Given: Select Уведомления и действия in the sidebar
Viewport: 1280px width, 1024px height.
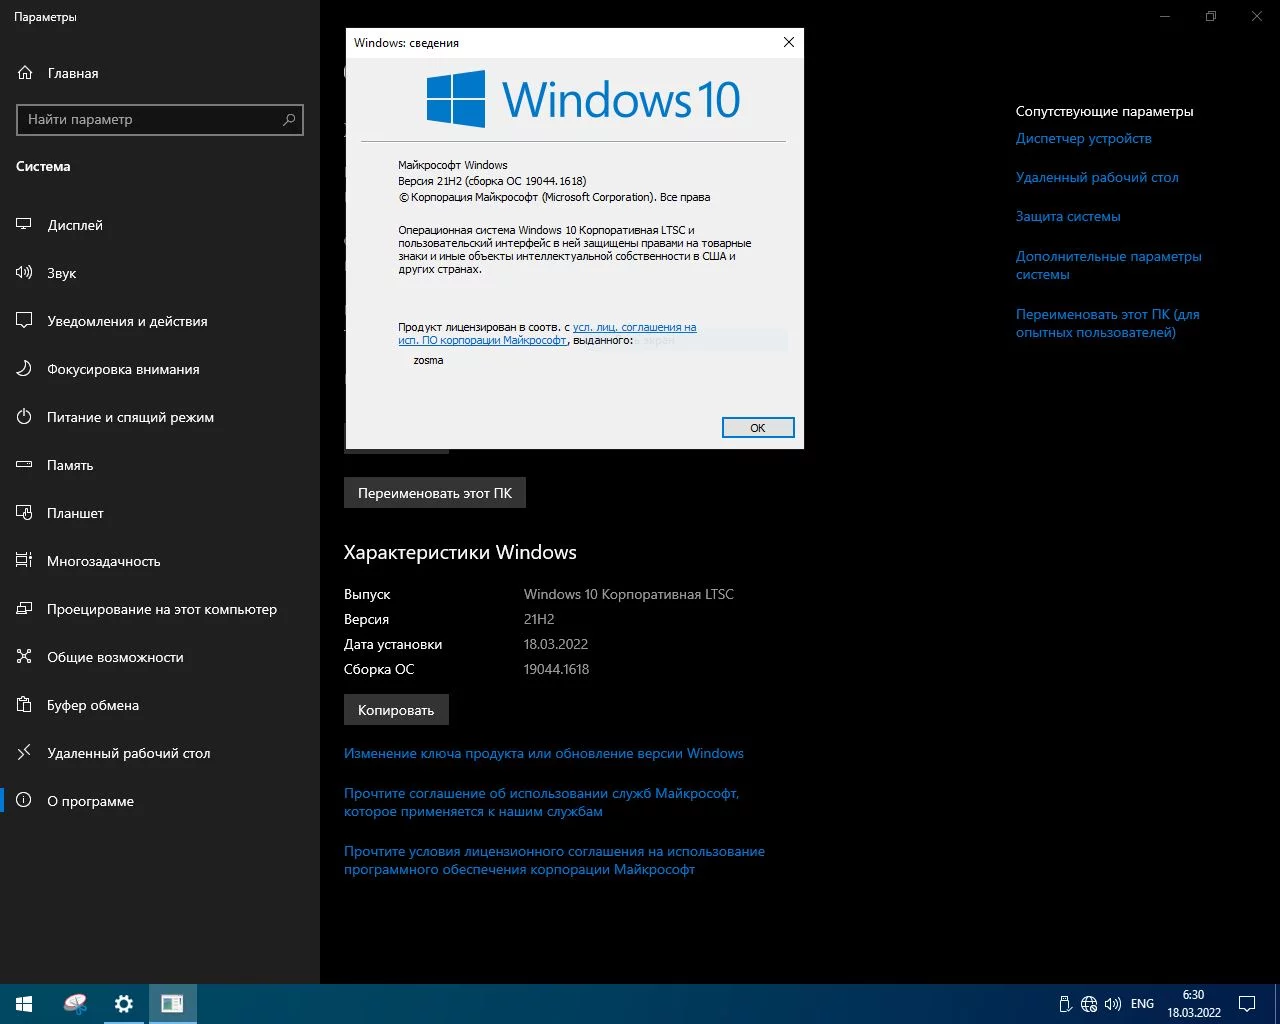Looking at the screenshot, I should (x=160, y=321).
